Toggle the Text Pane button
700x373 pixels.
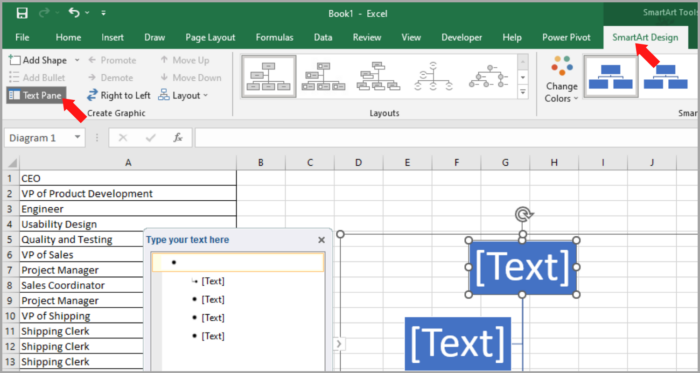tap(36, 95)
